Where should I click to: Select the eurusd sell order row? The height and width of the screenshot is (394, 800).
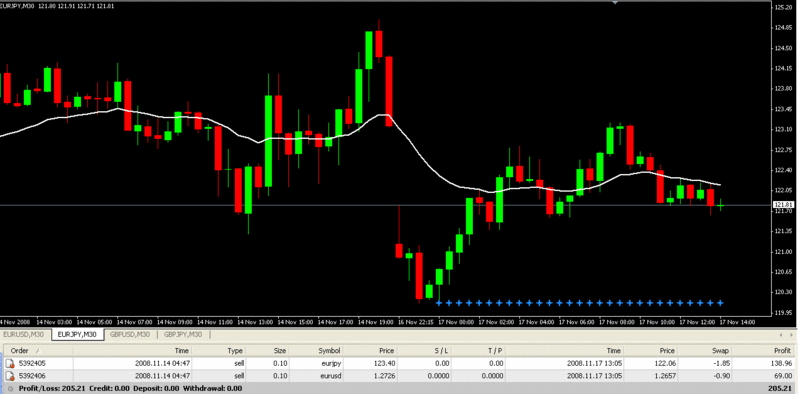pos(400,376)
